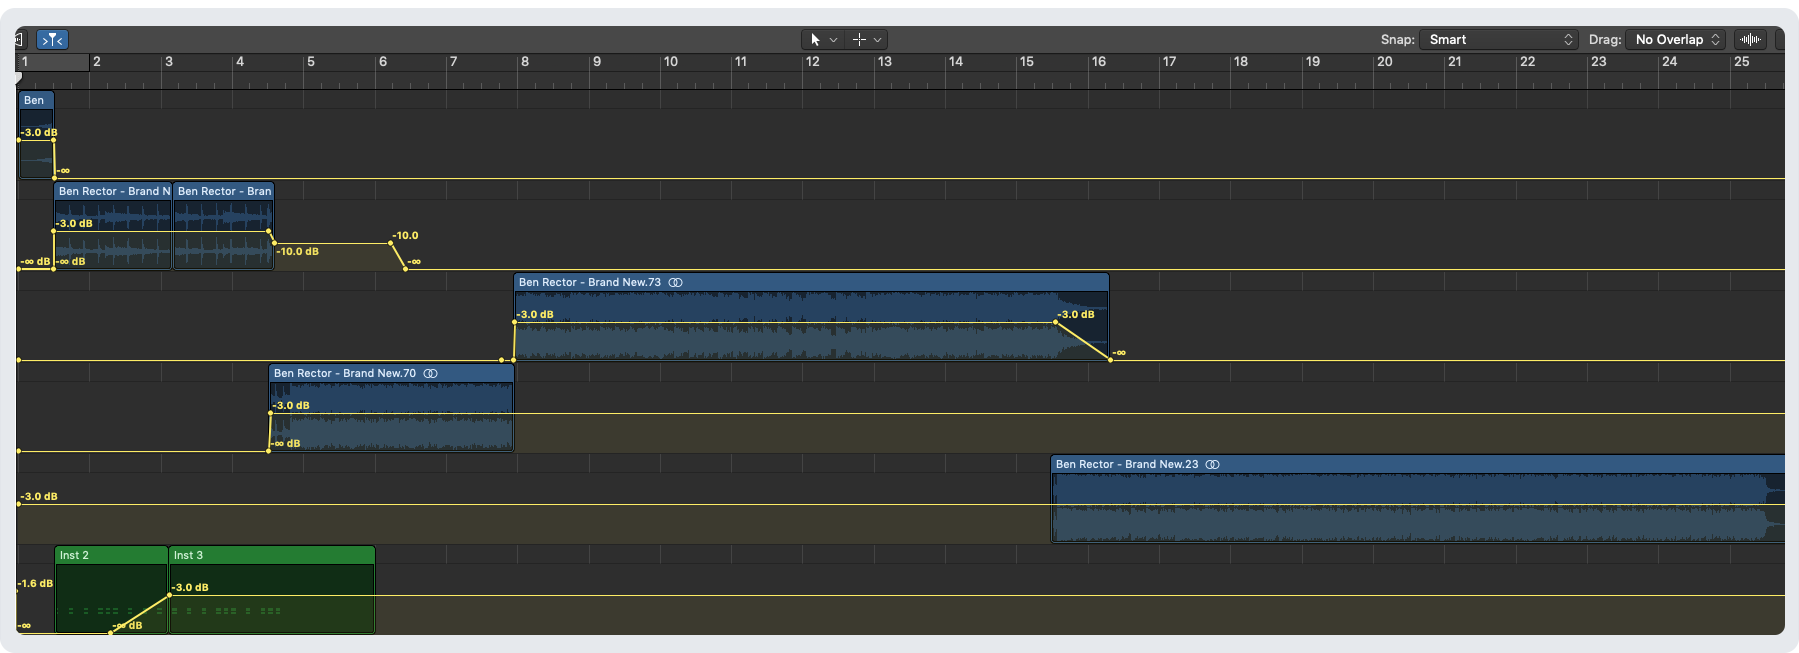
Task: Open the Marquee tool menu chevron
Action: (877, 40)
